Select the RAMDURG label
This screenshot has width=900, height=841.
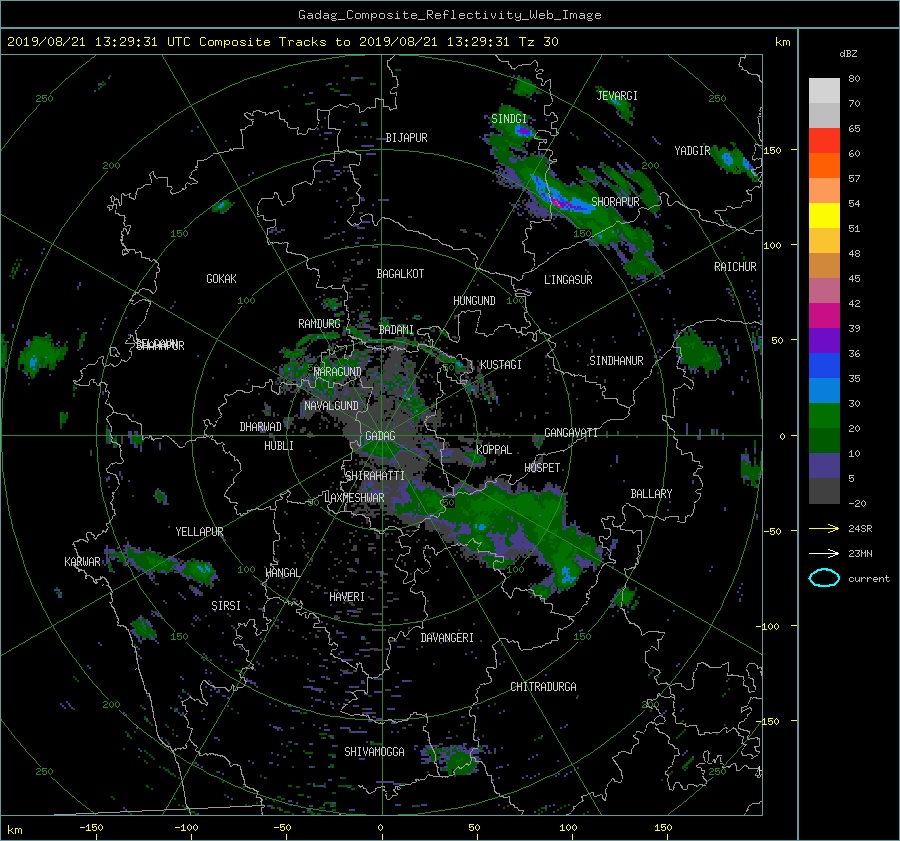click(x=319, y=324)
